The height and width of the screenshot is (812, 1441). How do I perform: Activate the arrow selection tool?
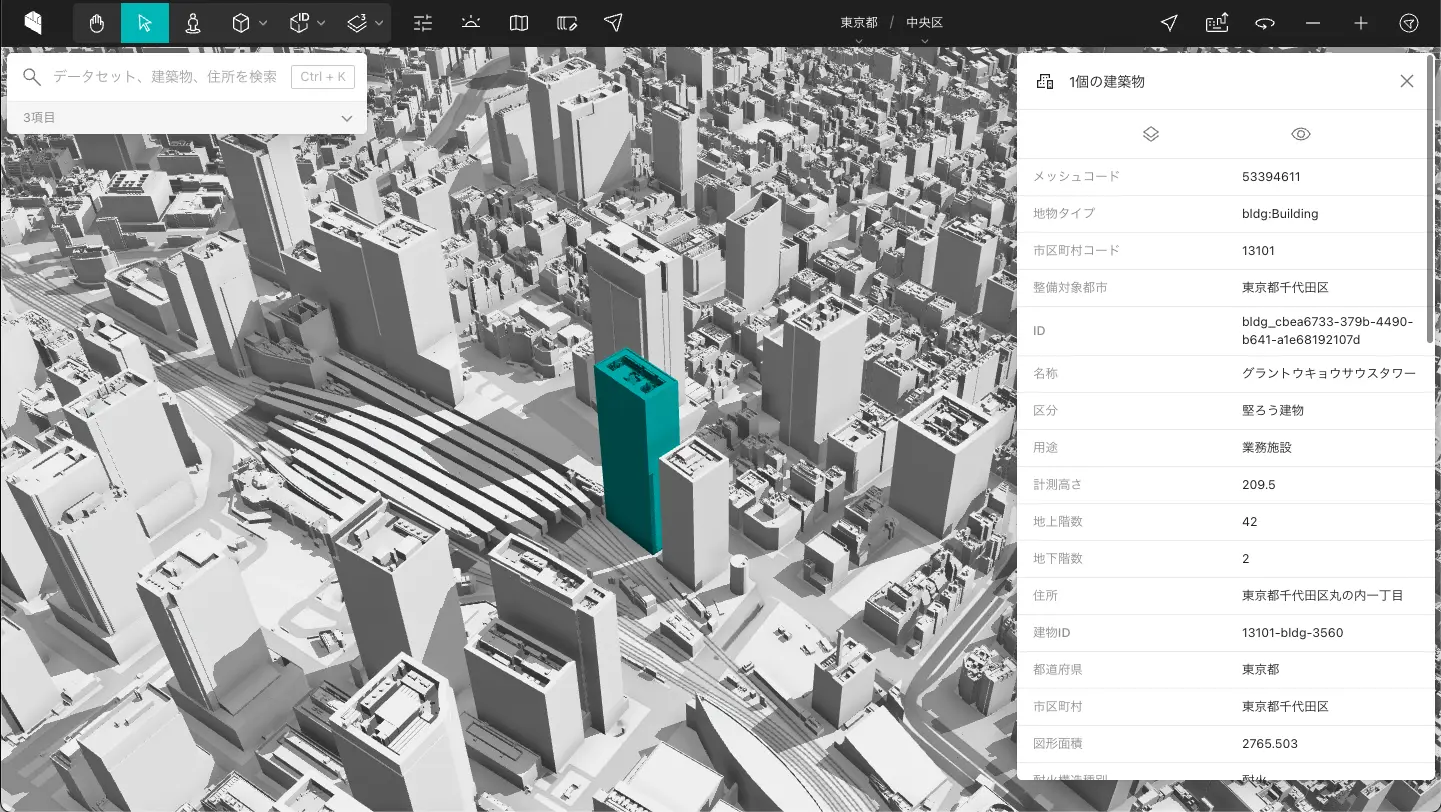(x=145, y=23)
